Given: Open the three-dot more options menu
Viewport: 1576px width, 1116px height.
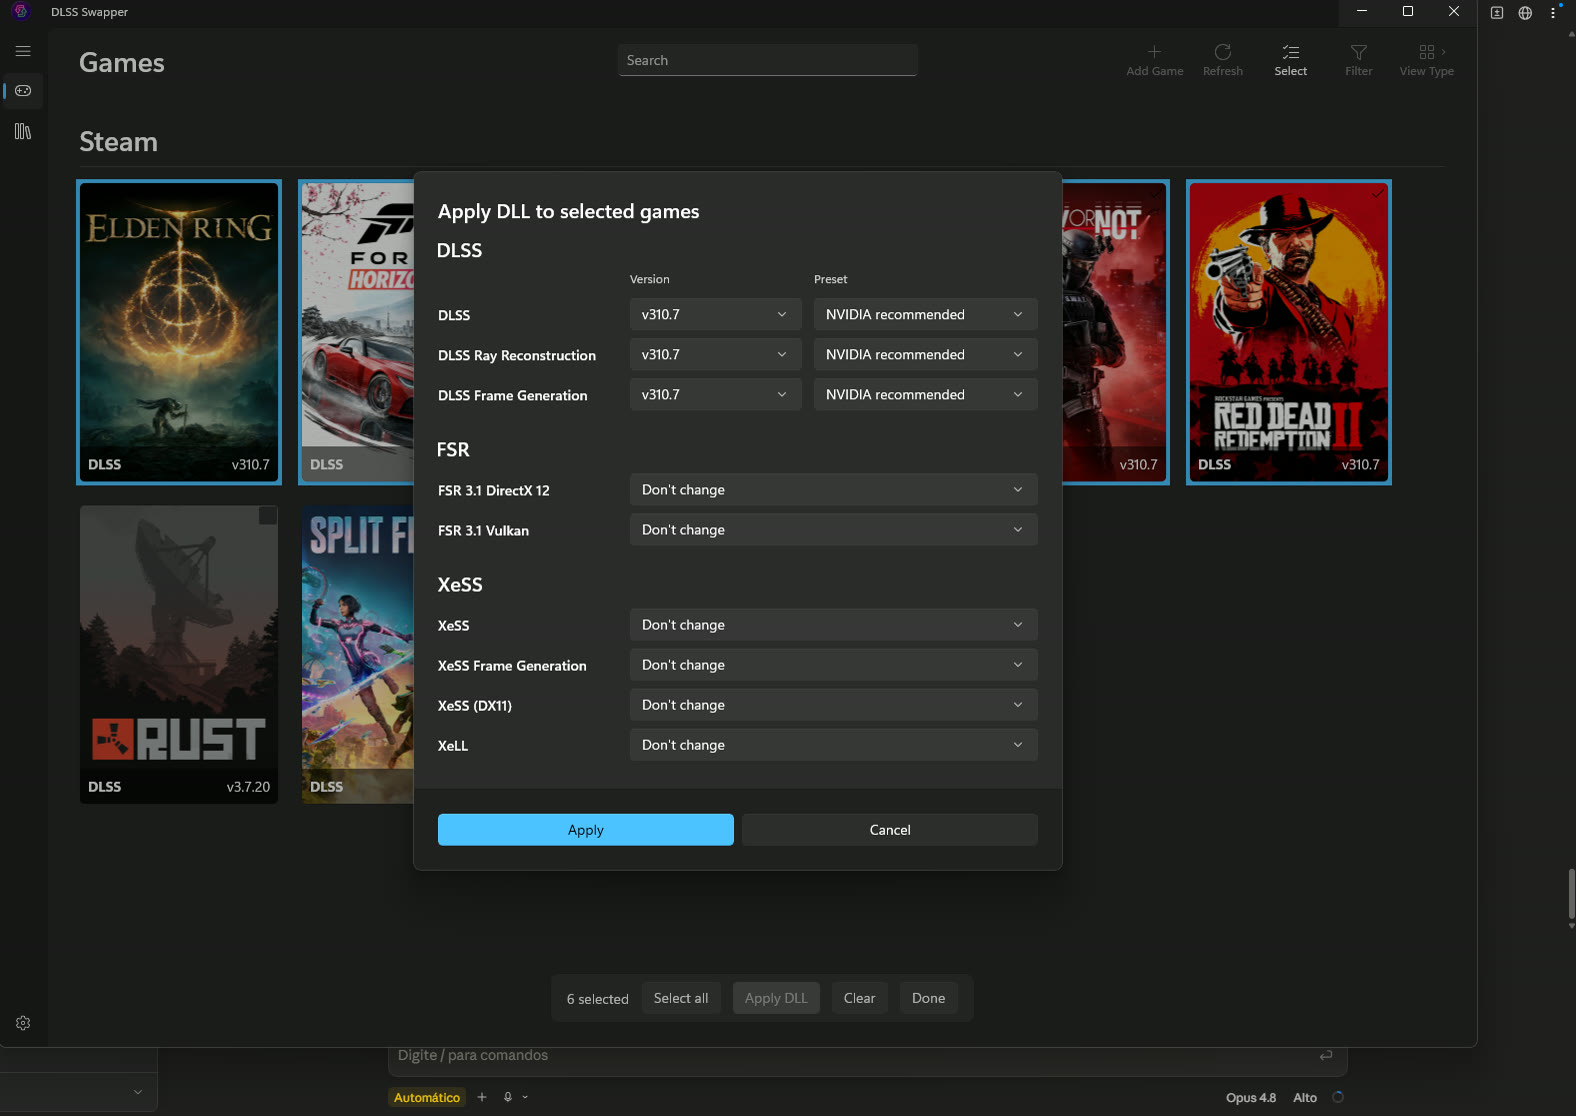Looking at the screenshot, I should click(1553, 13).
